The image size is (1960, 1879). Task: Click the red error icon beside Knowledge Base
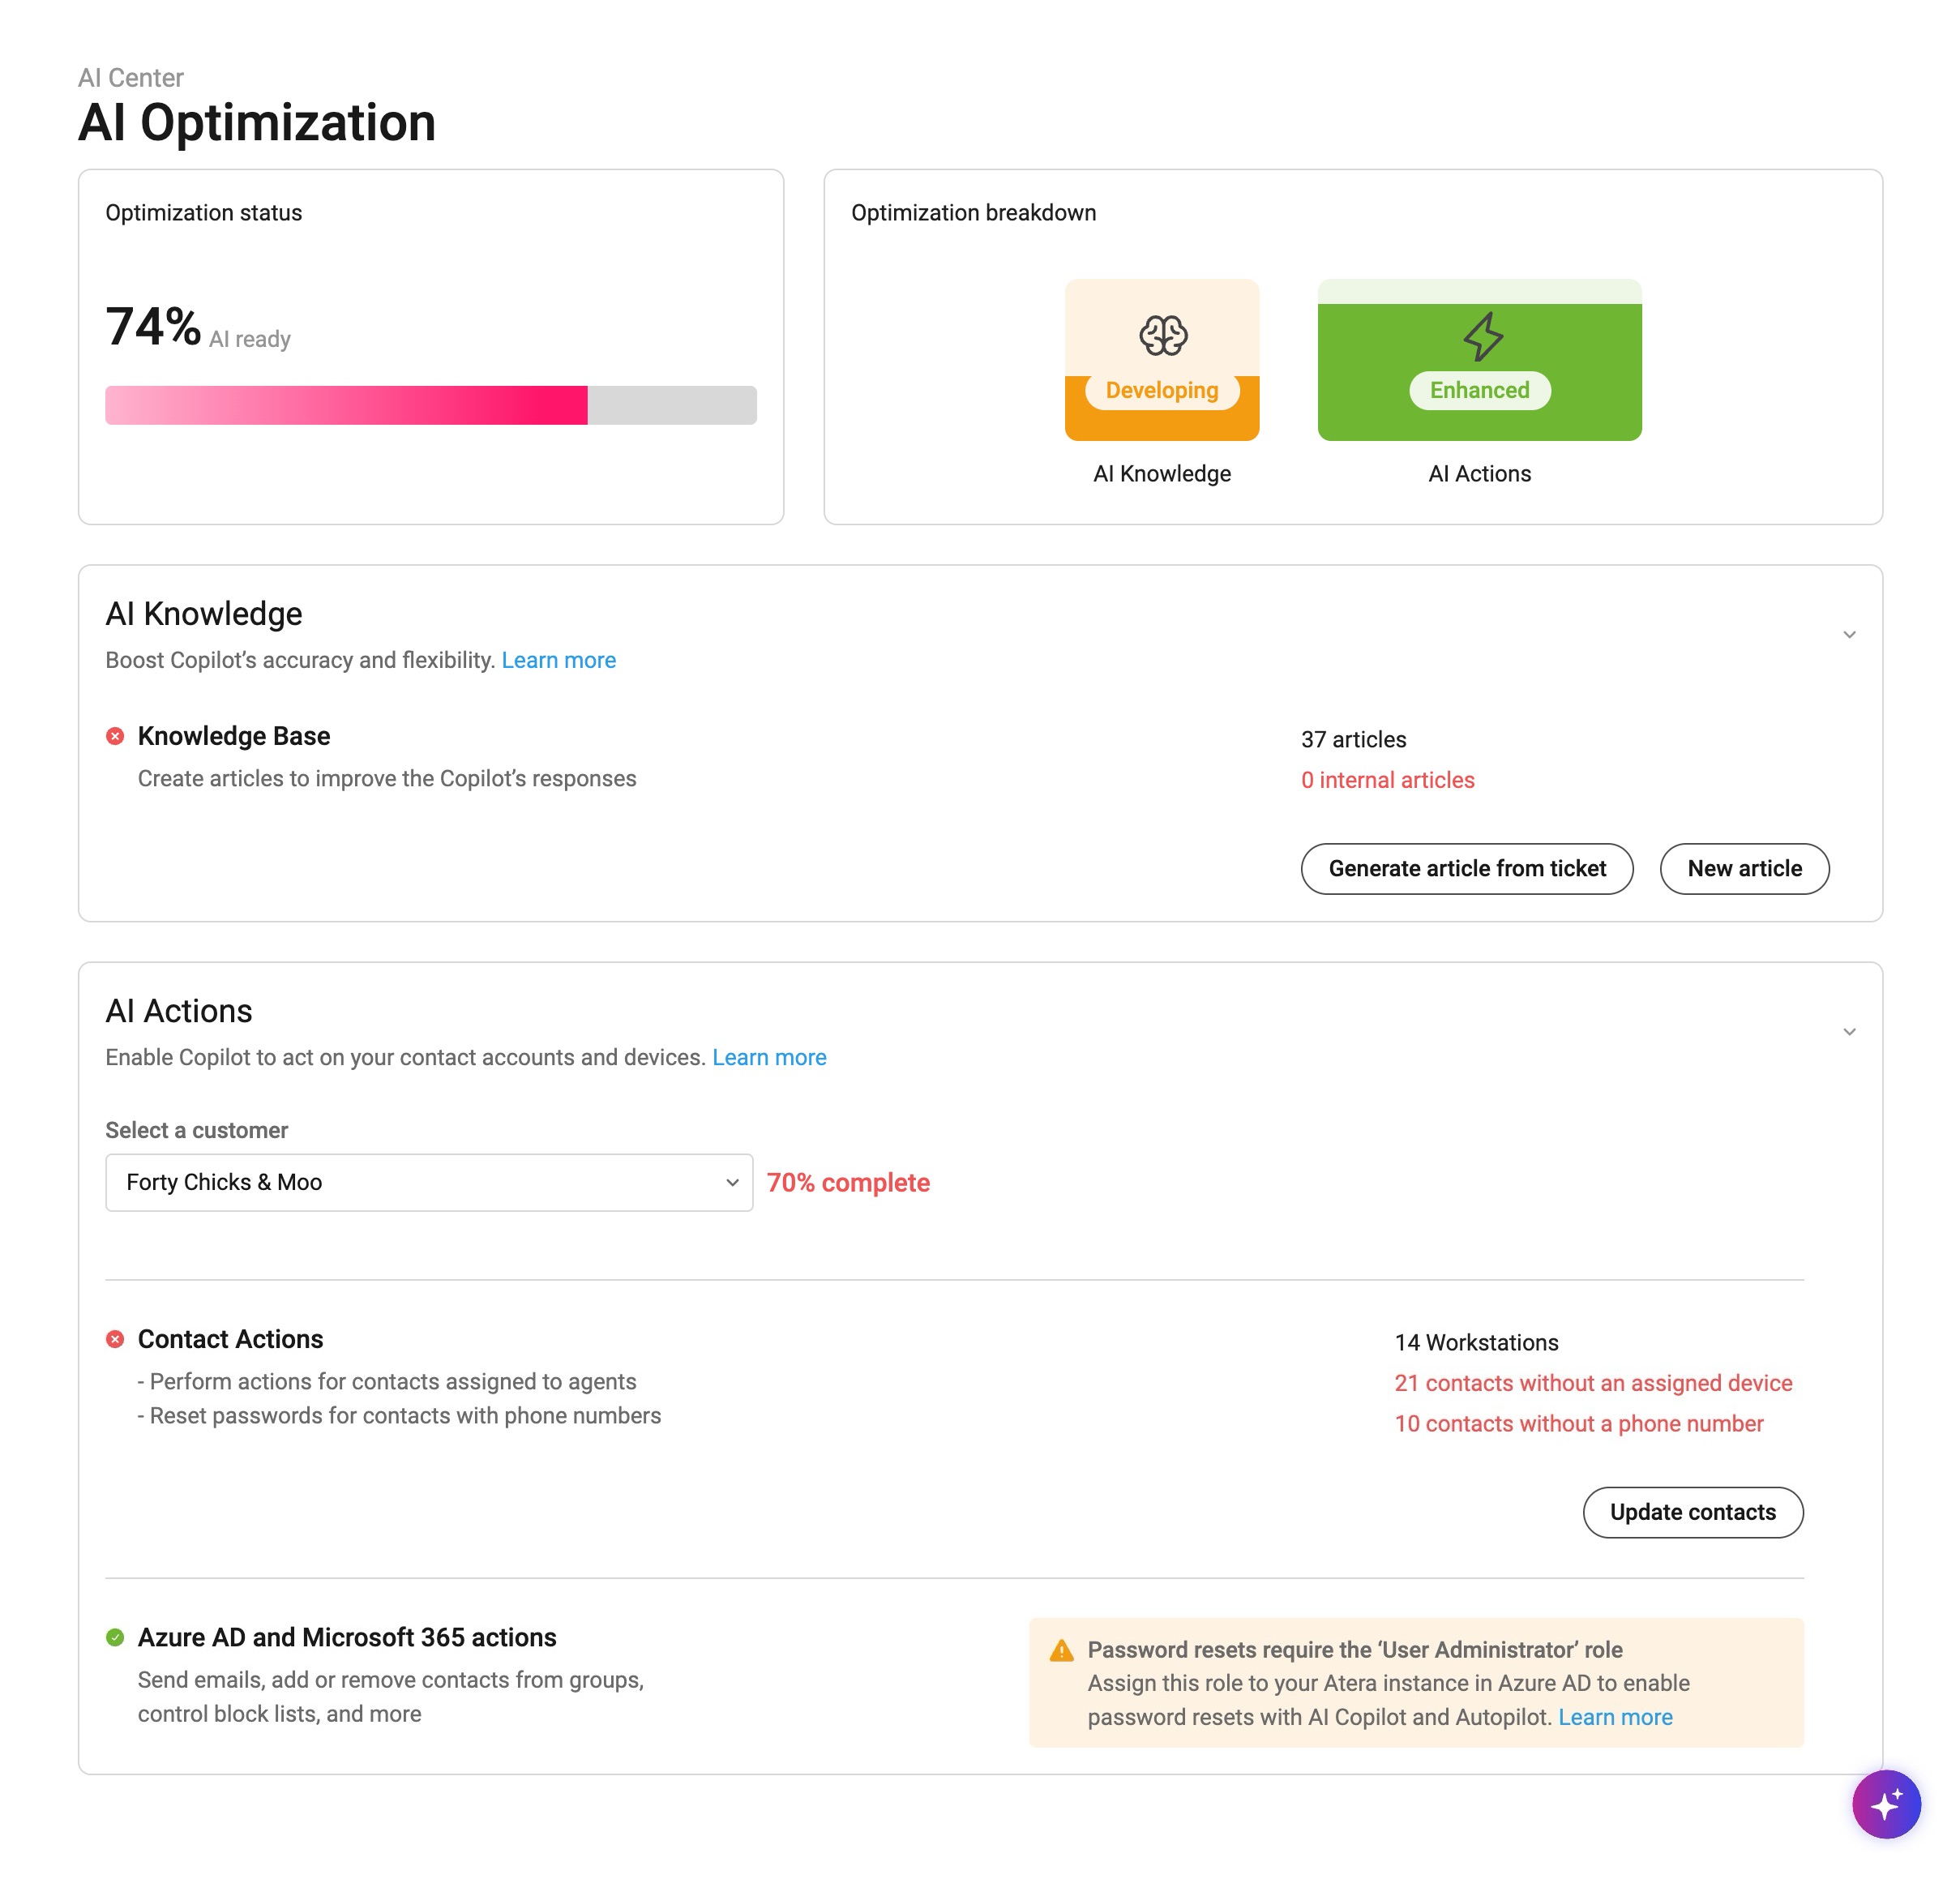coord(115,736)
